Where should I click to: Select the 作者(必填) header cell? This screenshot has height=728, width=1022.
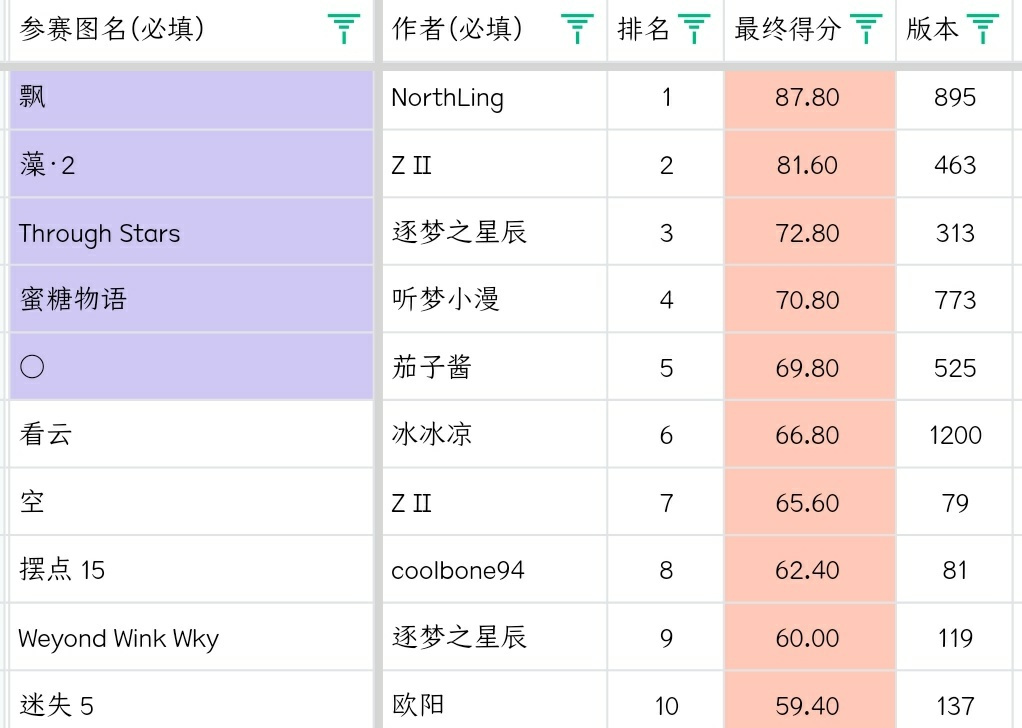pos(494,30)
